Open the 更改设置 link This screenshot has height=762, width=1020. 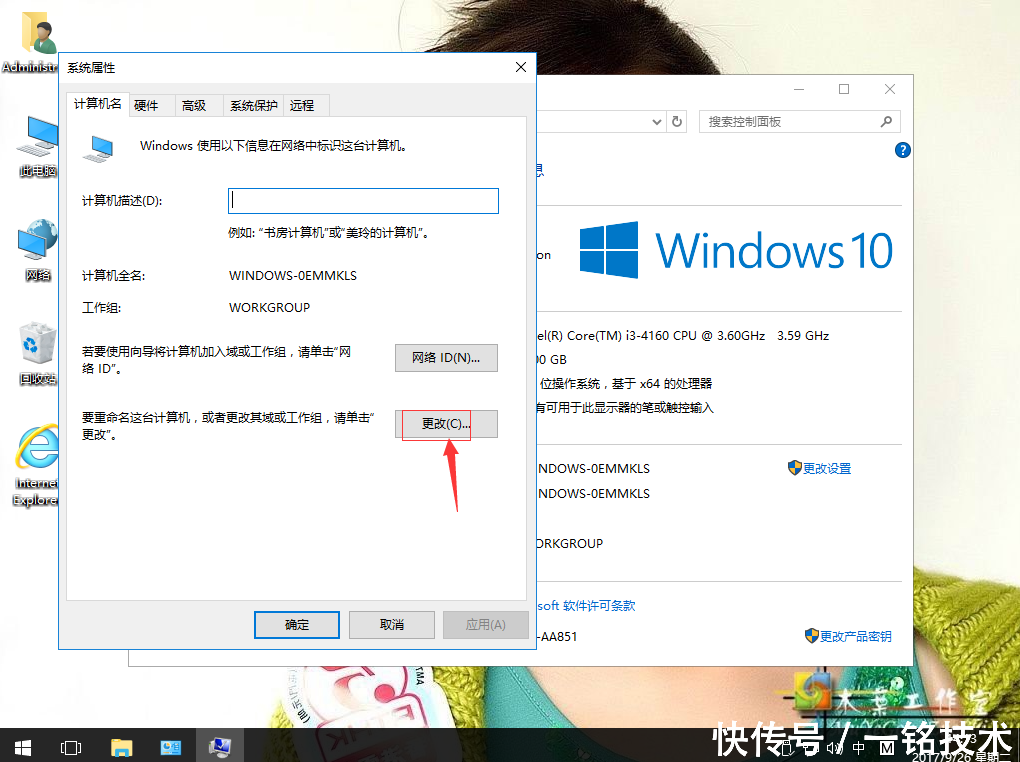click(826, 468)
